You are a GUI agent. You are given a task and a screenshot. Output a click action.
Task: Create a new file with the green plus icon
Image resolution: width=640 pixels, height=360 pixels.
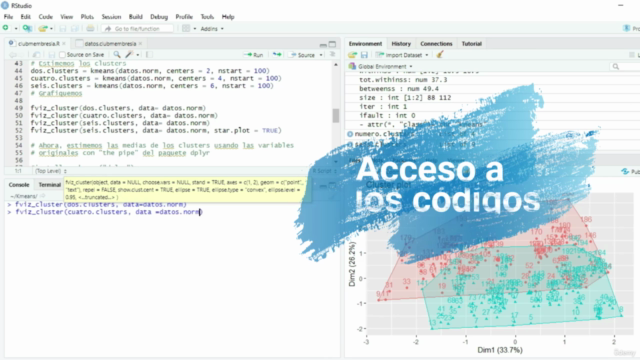tap(6, 28)
